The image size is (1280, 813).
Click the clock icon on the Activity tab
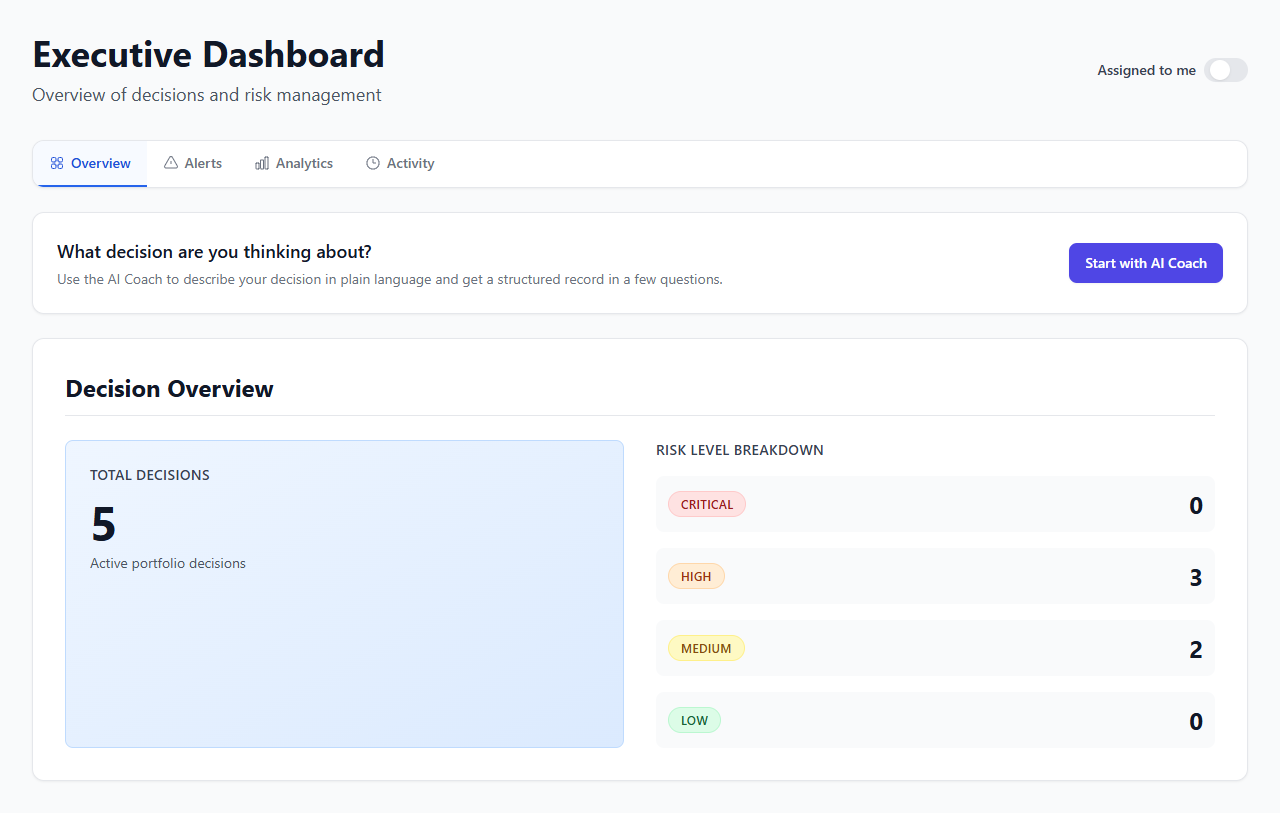pos(371,162)
